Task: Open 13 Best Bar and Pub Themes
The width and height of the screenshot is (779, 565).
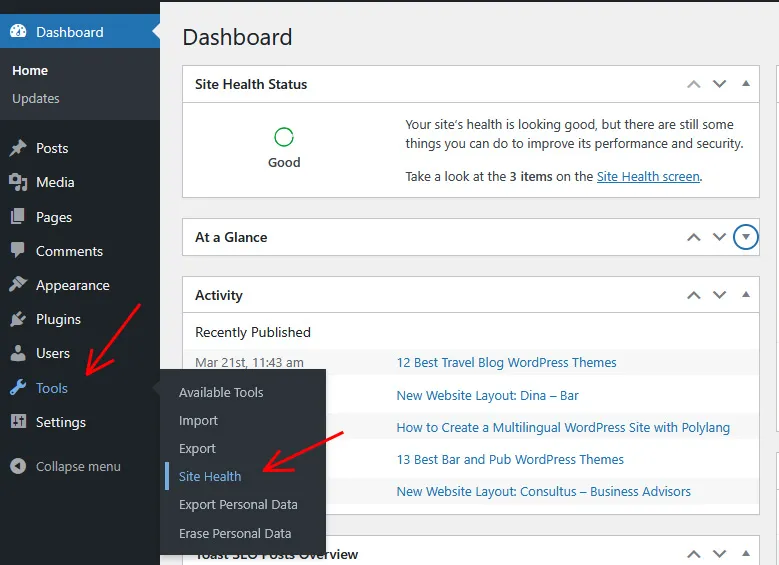Action: [x=510, y=459]
